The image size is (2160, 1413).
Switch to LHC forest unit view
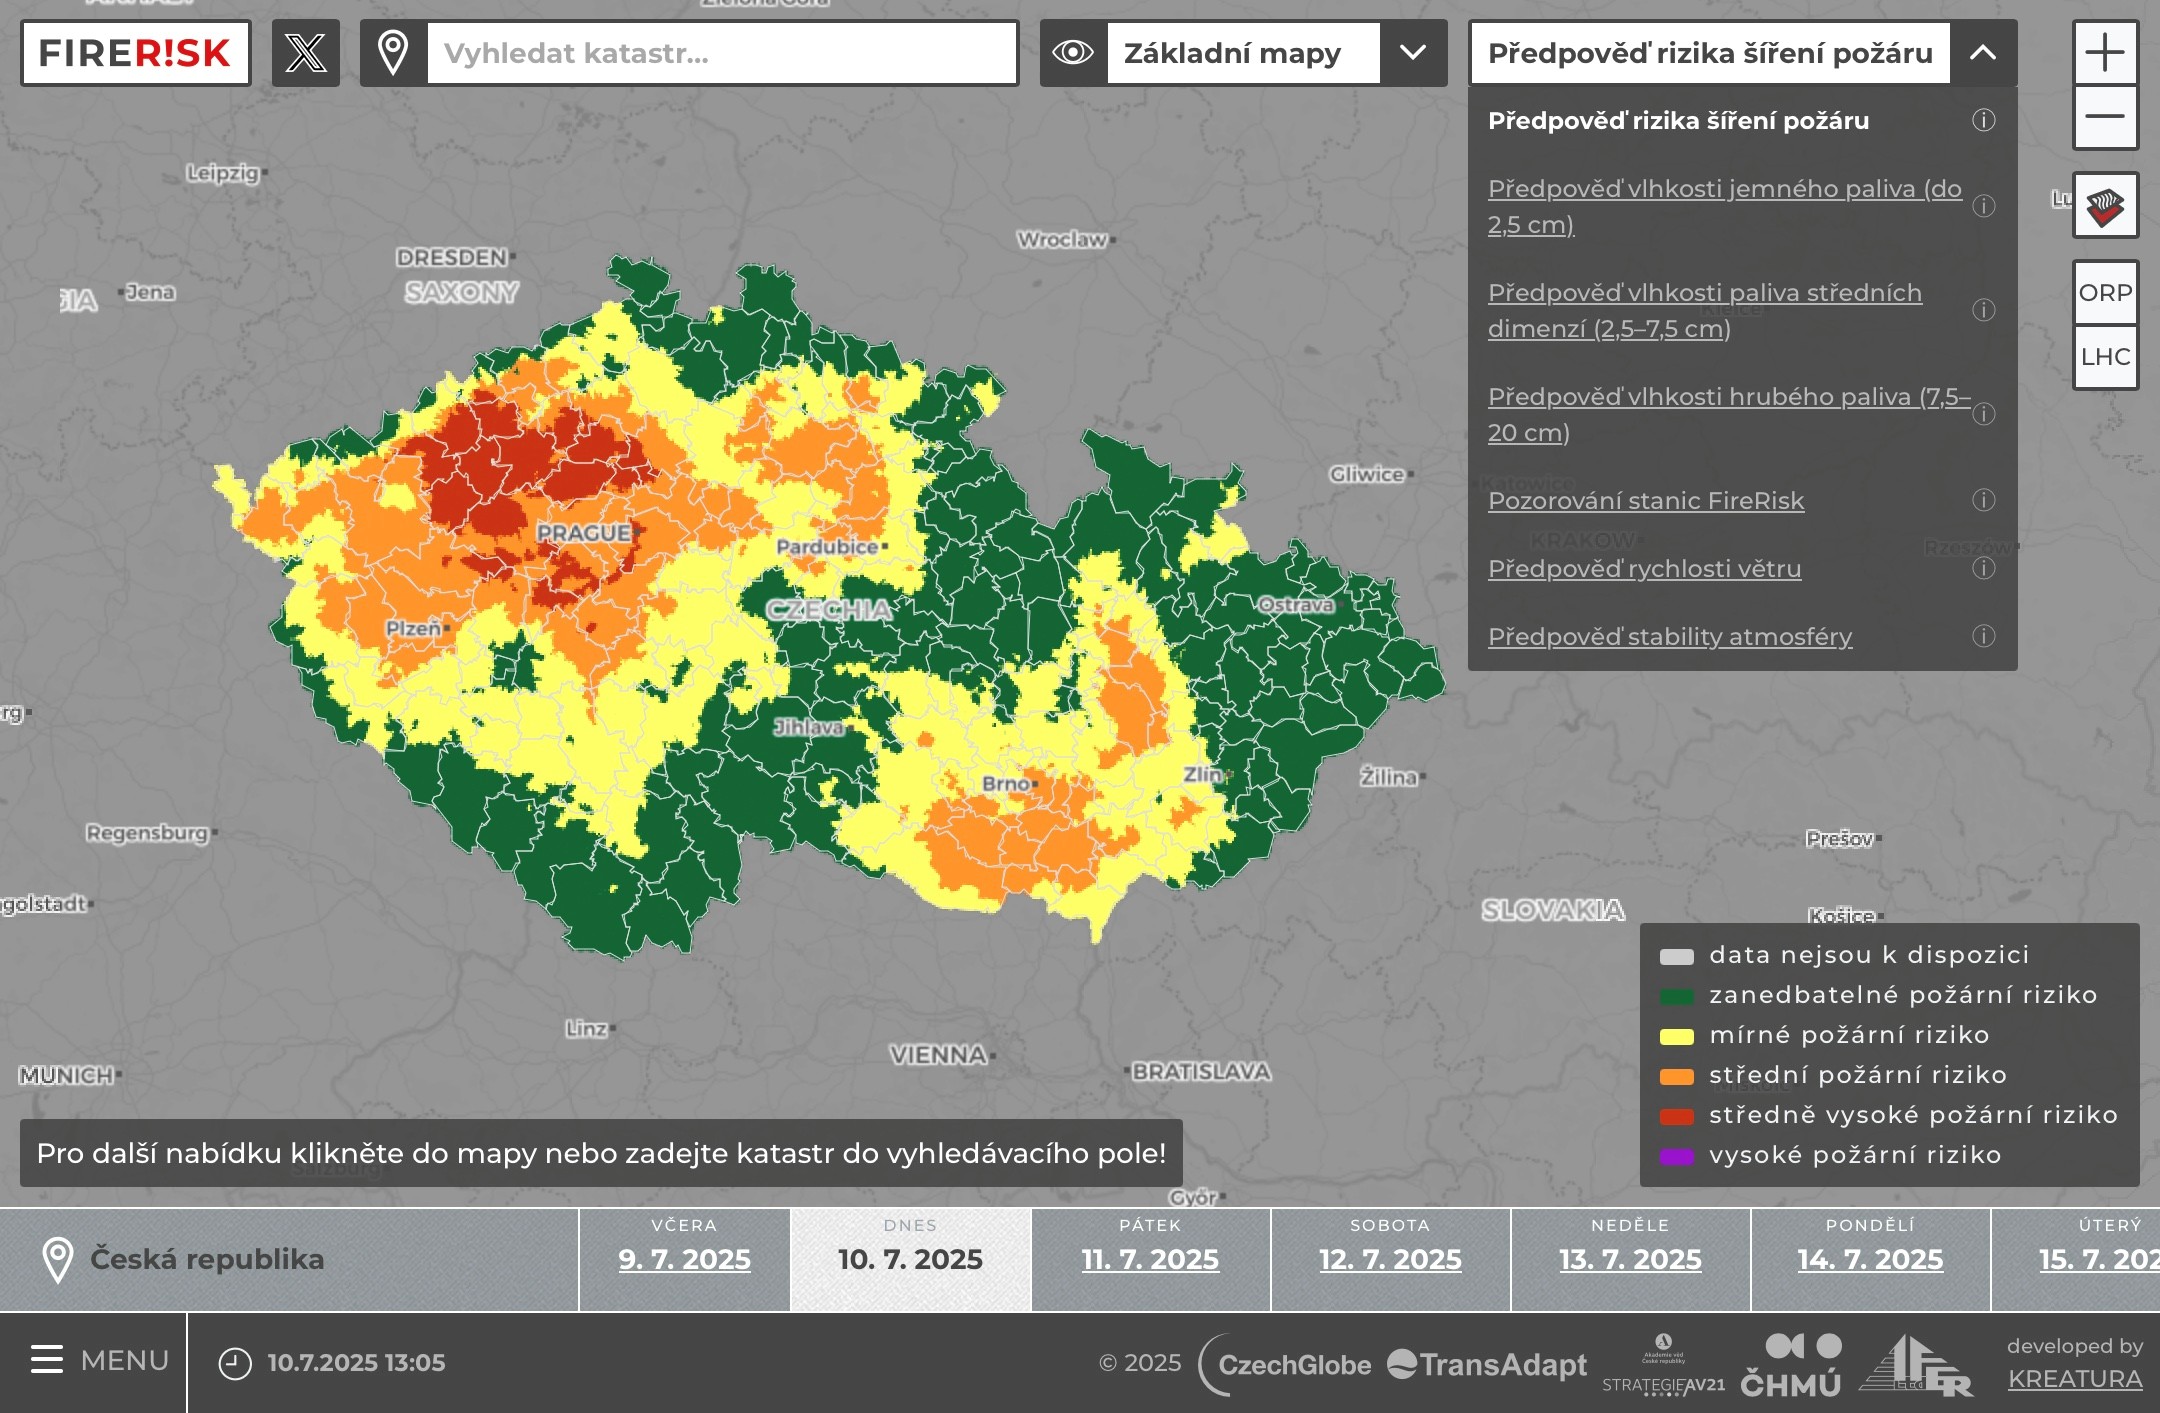coord(2105,357)
